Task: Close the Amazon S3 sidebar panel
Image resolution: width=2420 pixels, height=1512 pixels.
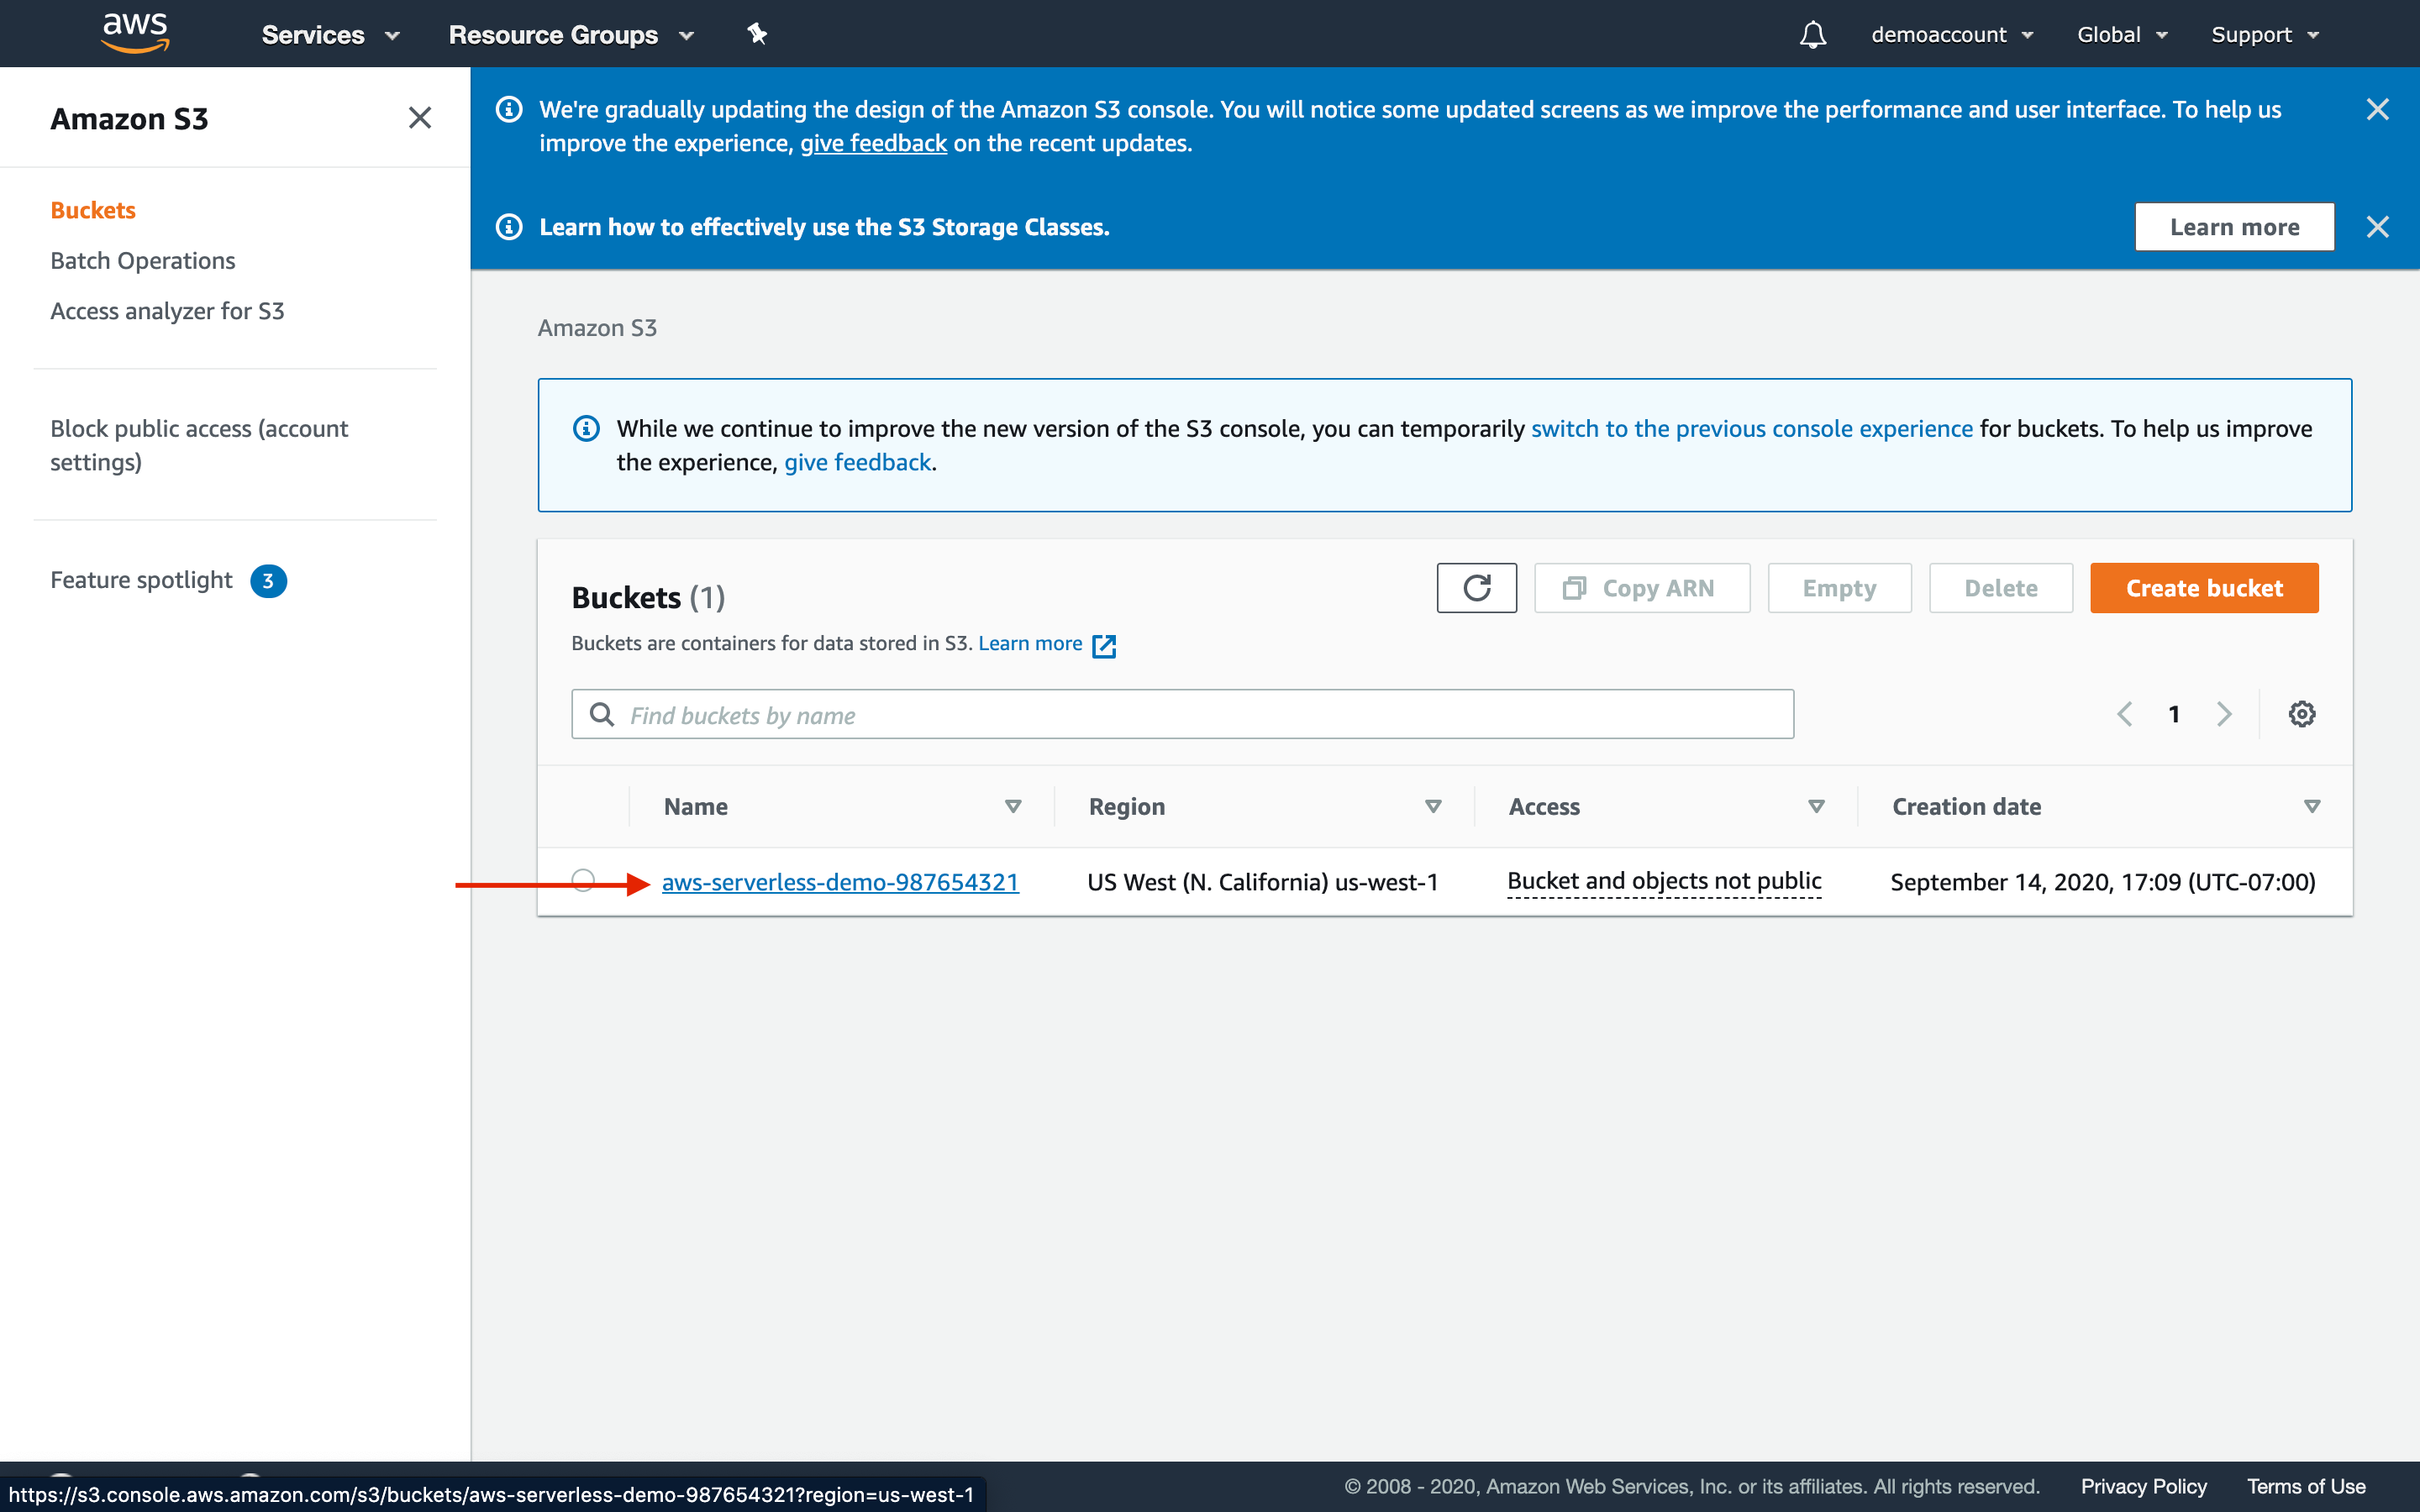Action: point(420,118)
